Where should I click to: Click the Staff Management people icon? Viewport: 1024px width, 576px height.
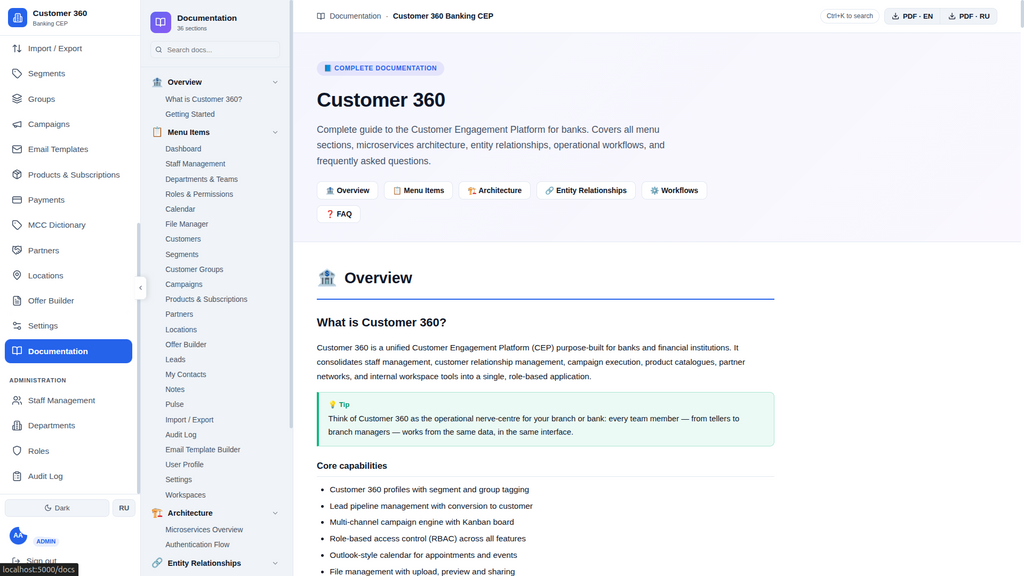coord(17,400)
